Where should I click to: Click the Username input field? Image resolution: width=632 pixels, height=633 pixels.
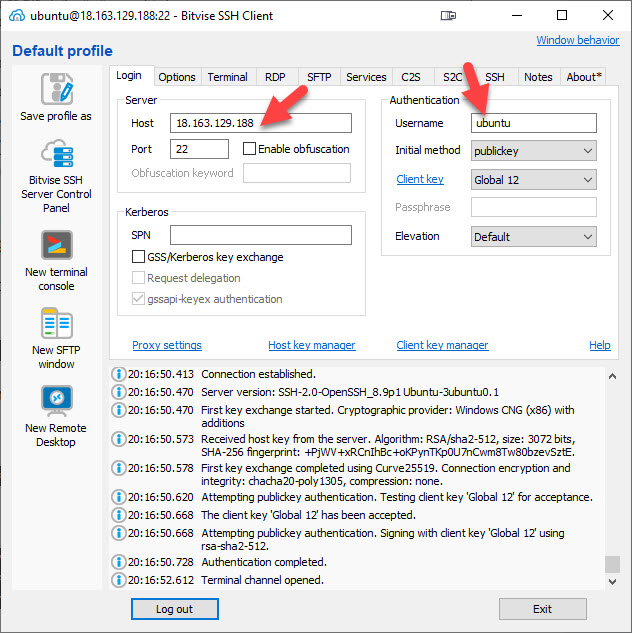point(534,123)
